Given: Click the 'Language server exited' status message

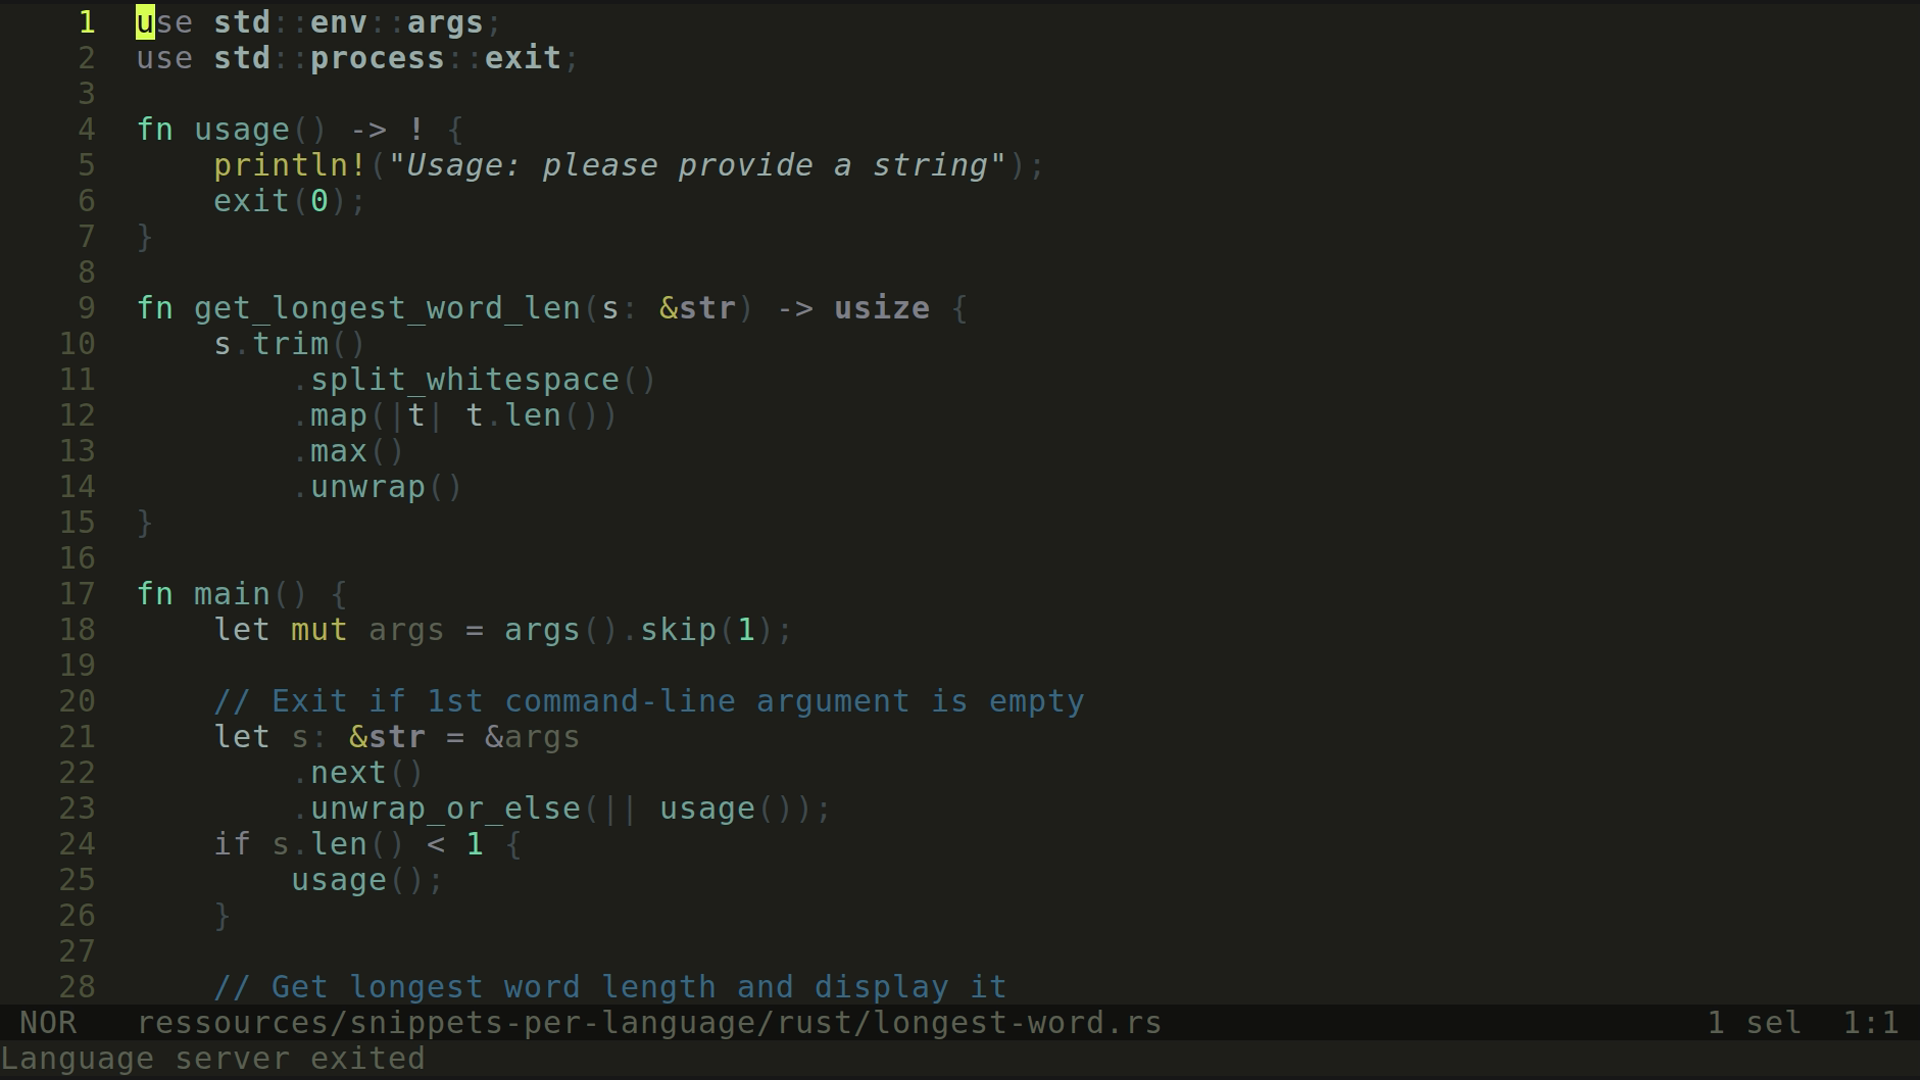Looking at the screenshot, I should pos(213,1059).
